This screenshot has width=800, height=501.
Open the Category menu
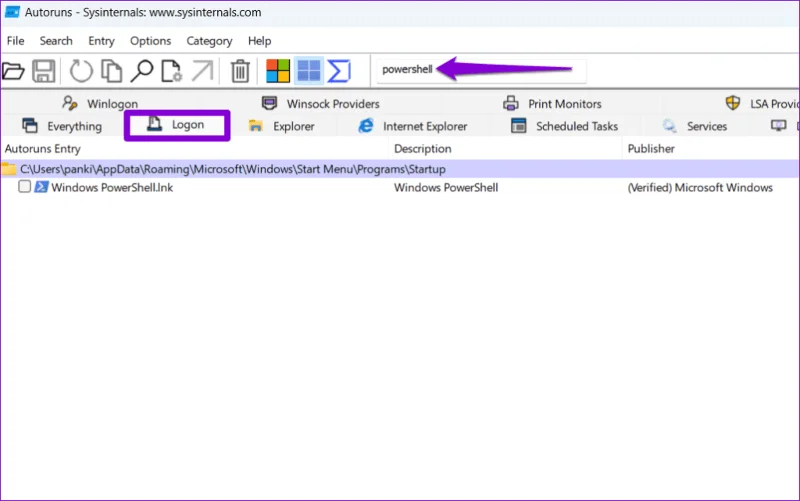tap(209, 41)
